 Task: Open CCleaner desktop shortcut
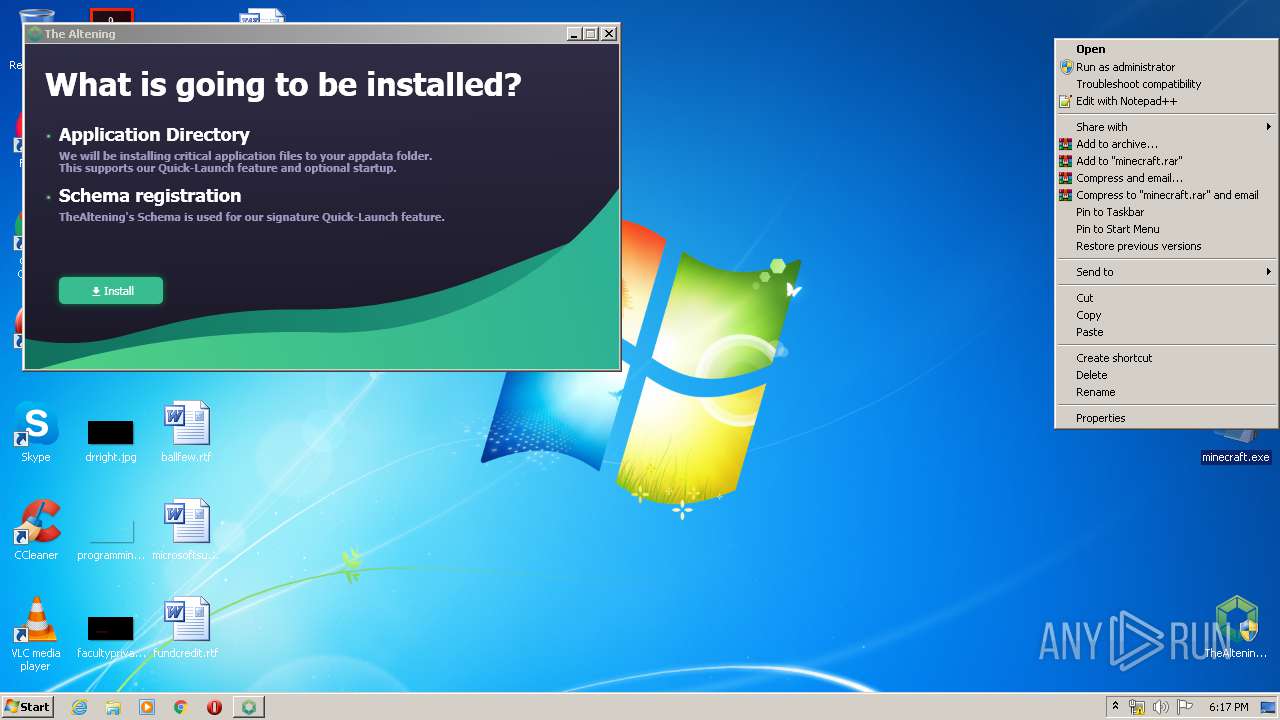[x=36, y=531]
